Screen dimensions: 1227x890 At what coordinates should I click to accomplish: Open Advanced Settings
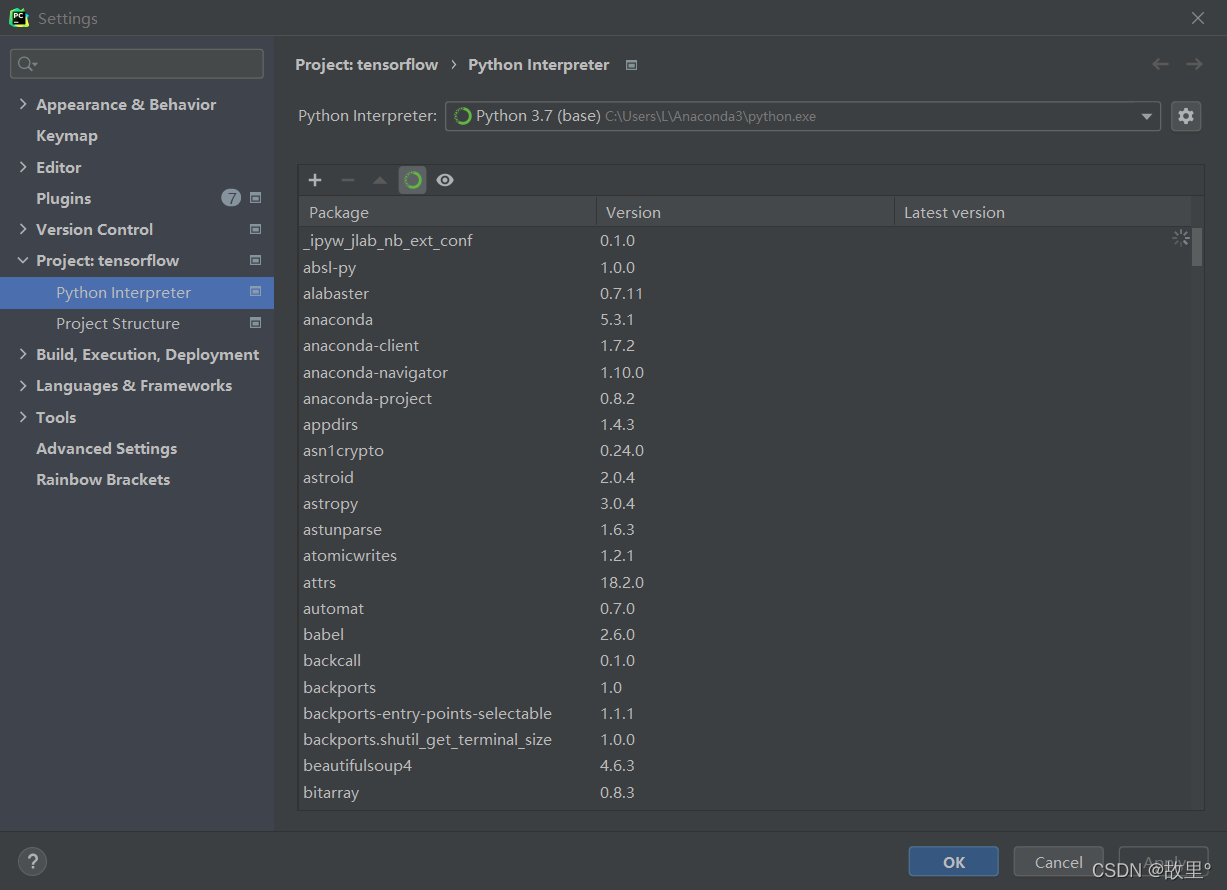[107, 448]
